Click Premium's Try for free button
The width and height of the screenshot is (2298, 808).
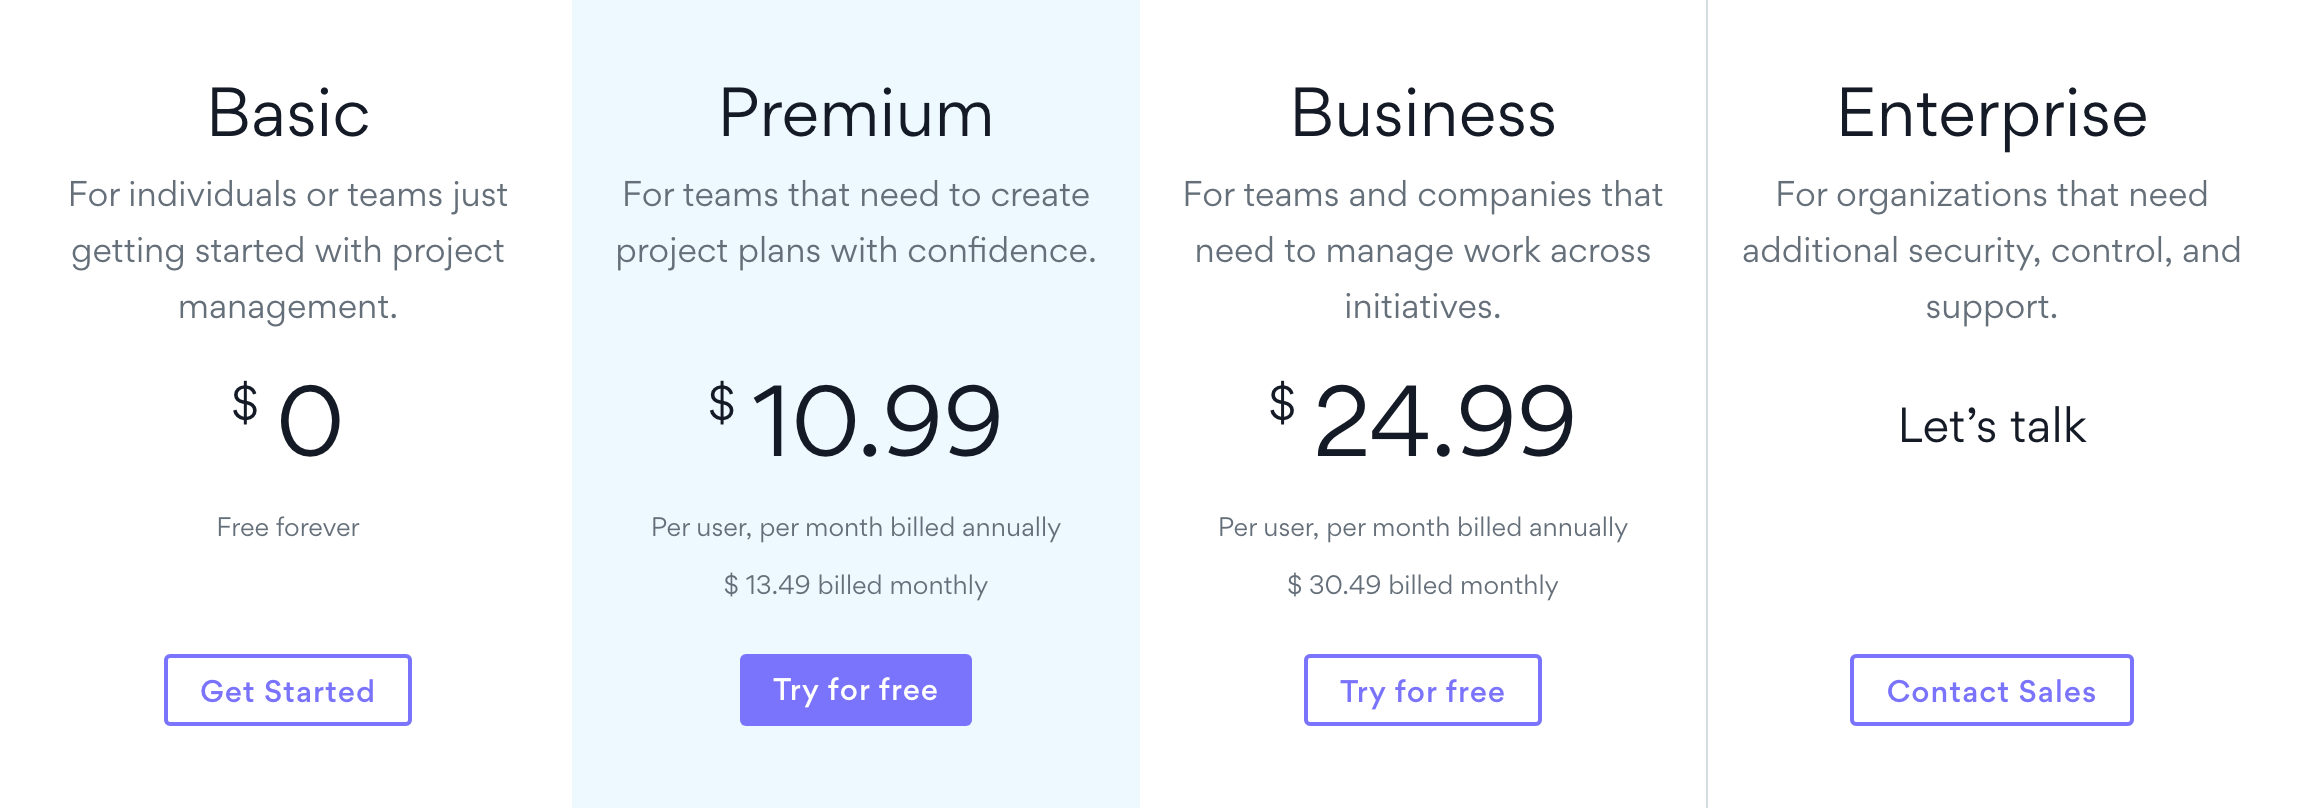click(856, 690)
